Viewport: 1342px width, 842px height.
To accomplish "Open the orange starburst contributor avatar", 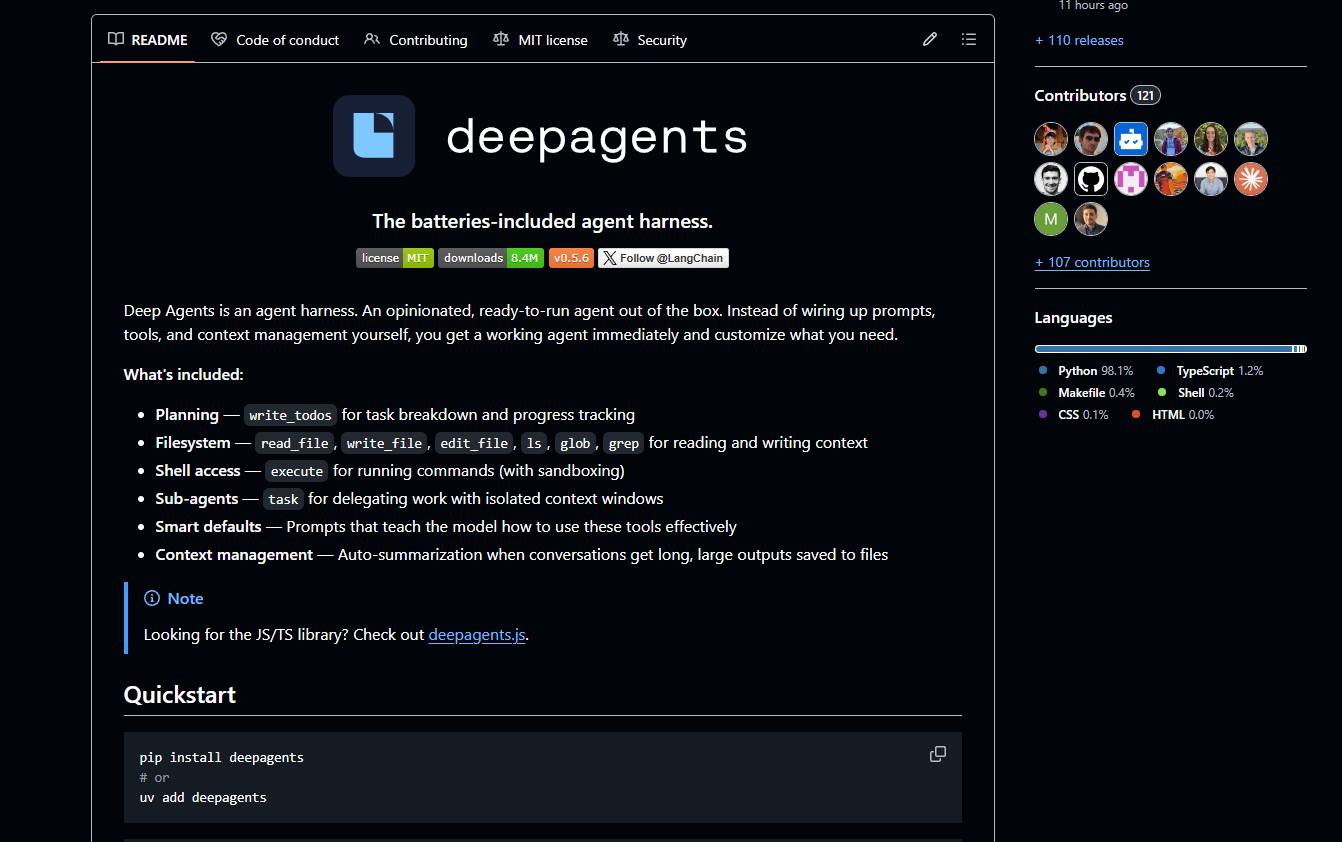I will [x=1251, y=179].
